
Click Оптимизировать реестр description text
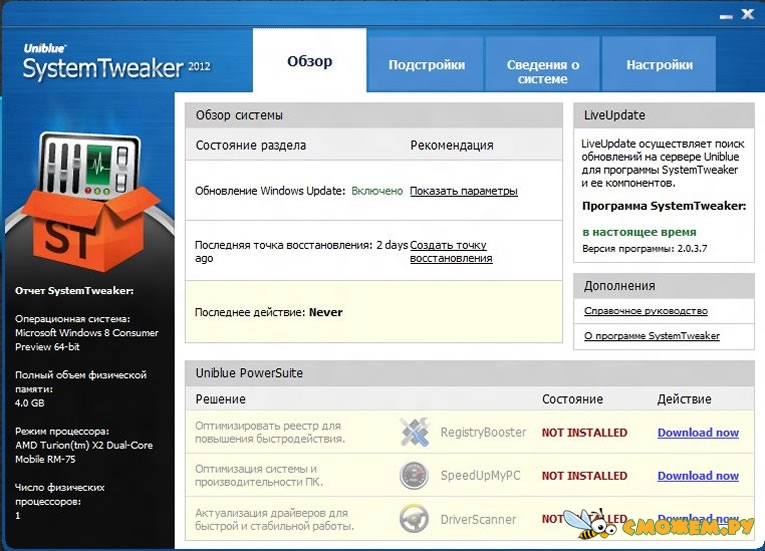pos(270,432)
